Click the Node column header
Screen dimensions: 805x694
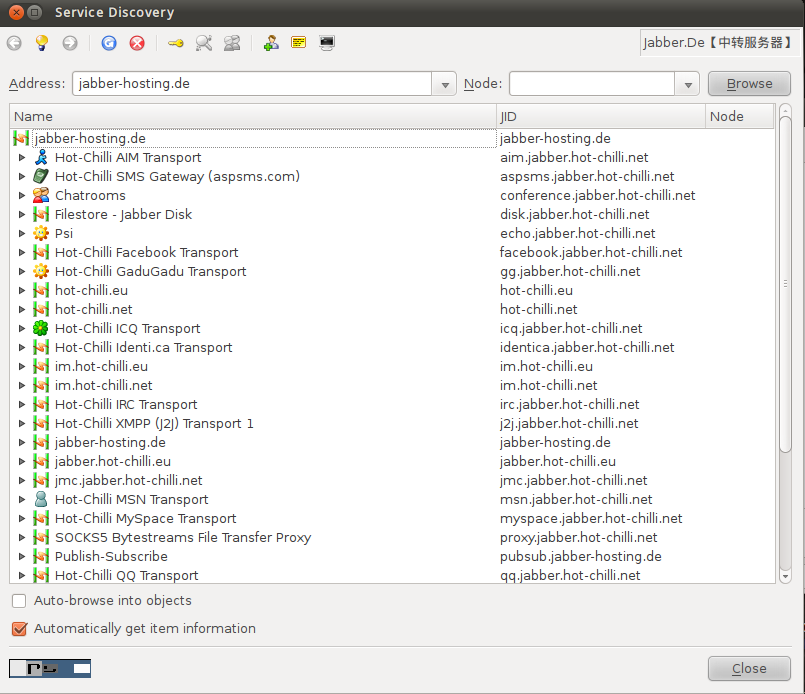pyautogui.click(x=739, y=116)
